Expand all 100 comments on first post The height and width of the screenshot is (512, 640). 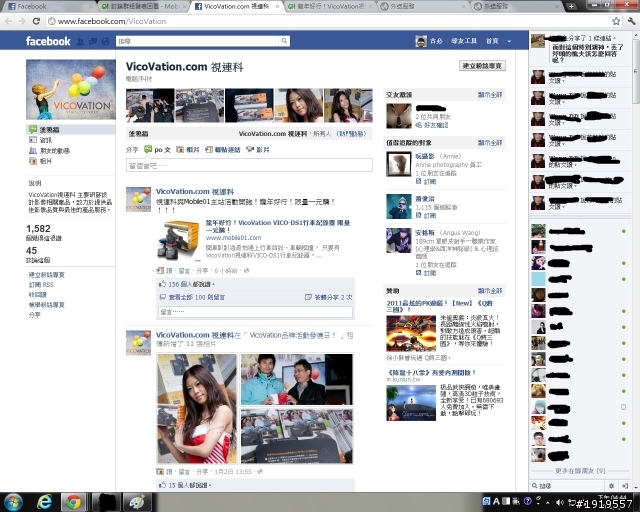pos(197,297)
